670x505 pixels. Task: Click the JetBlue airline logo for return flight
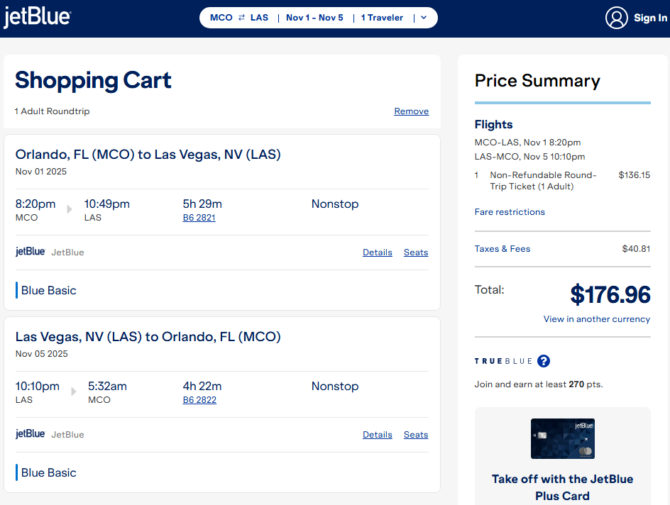[x=31, y=434]
